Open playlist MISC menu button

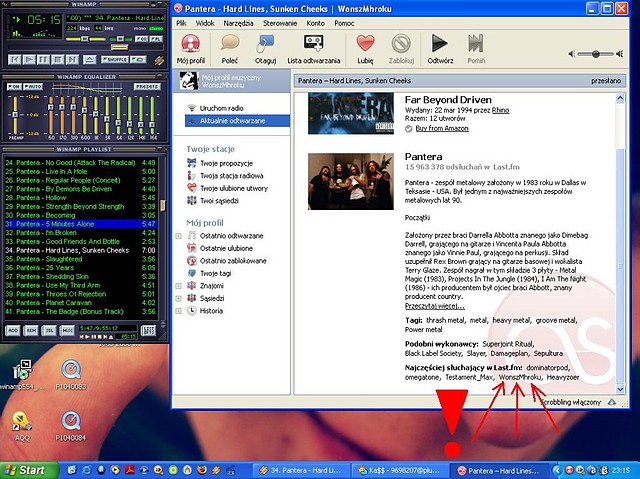(67, 330)
